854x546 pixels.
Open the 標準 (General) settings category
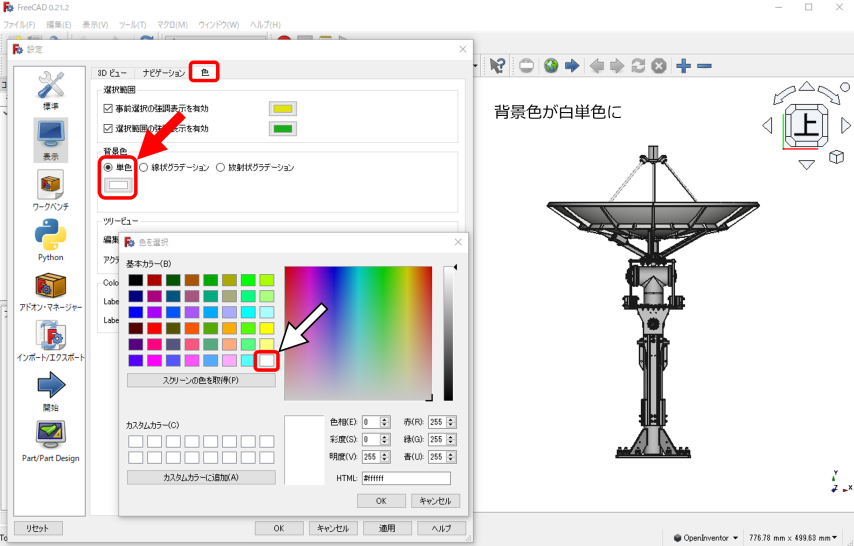click(51, 90)
